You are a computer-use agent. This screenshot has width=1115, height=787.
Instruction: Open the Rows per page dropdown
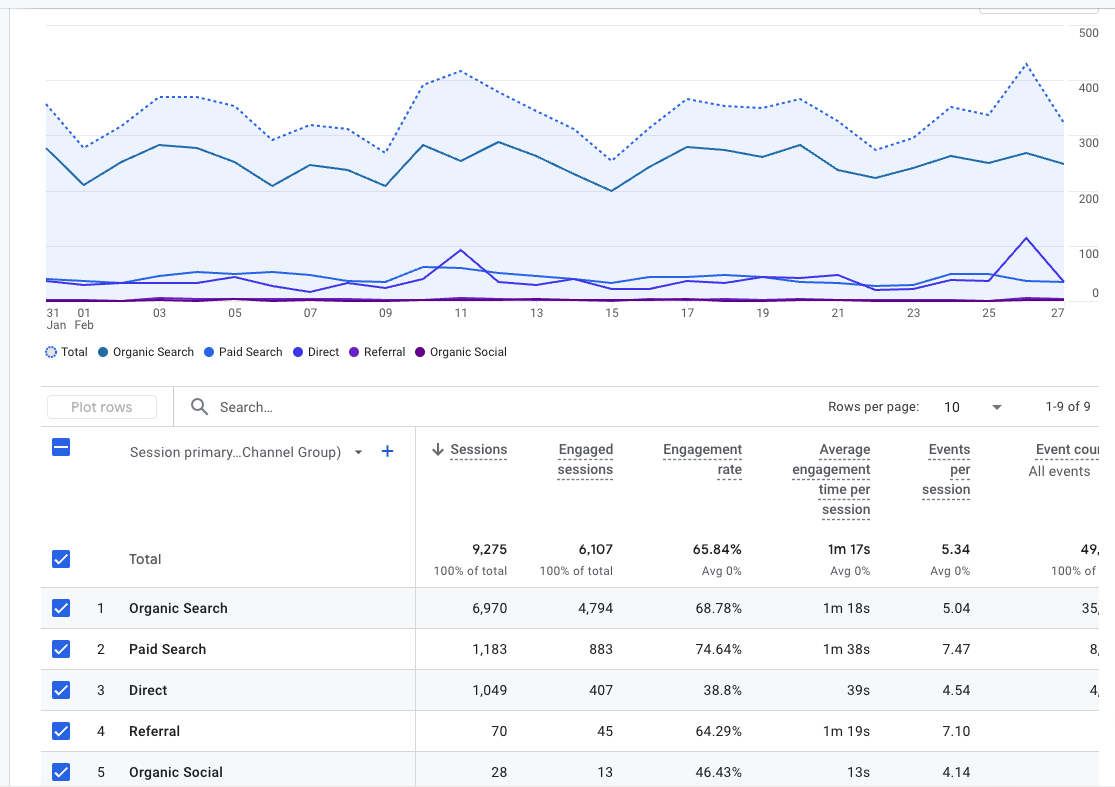(973, 407)
